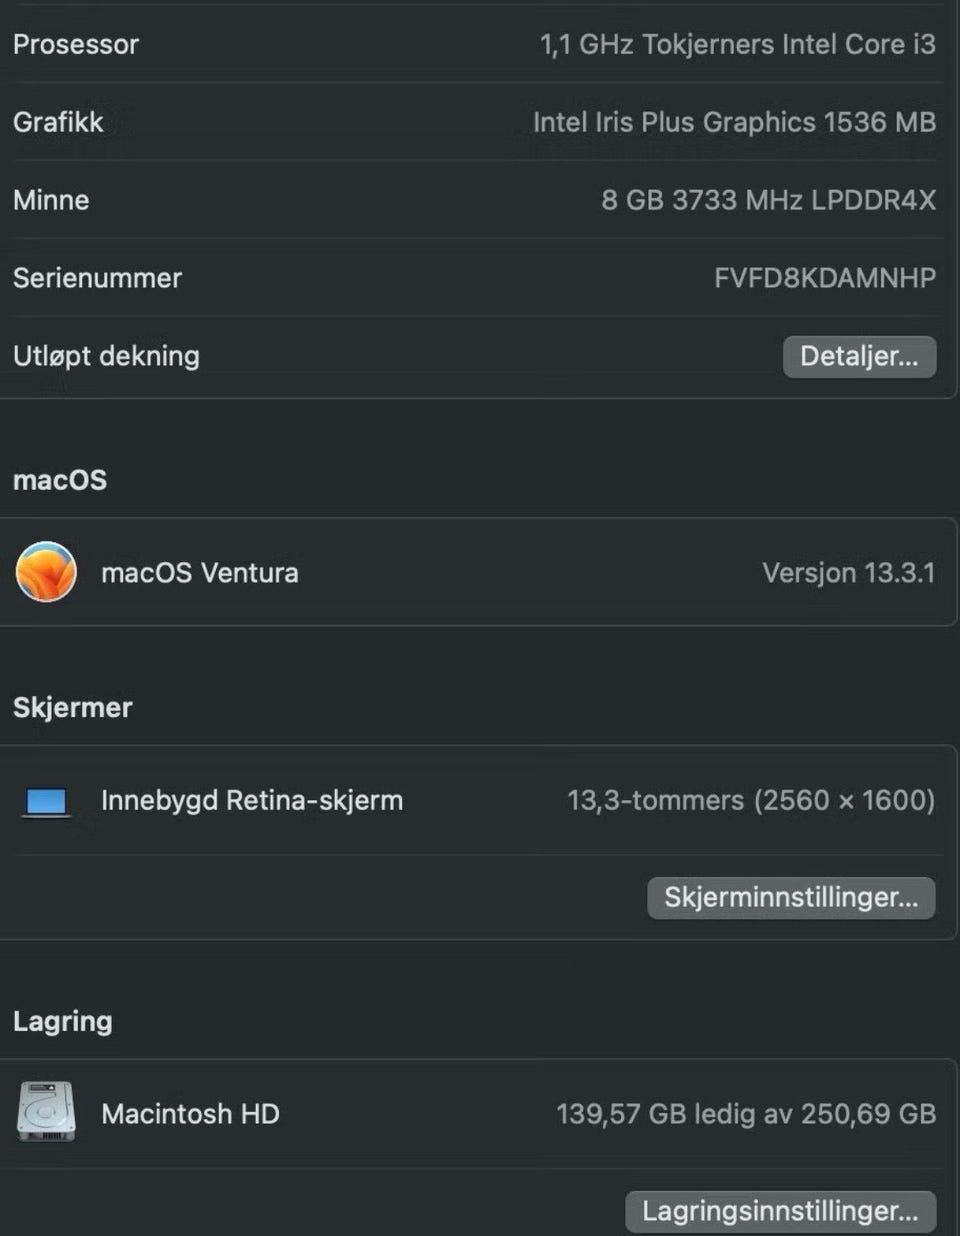The height and width of the screenshot is (1236, 960).
Task: Select the Intel Iris Plus Graphics value
Action: point(734,122)
